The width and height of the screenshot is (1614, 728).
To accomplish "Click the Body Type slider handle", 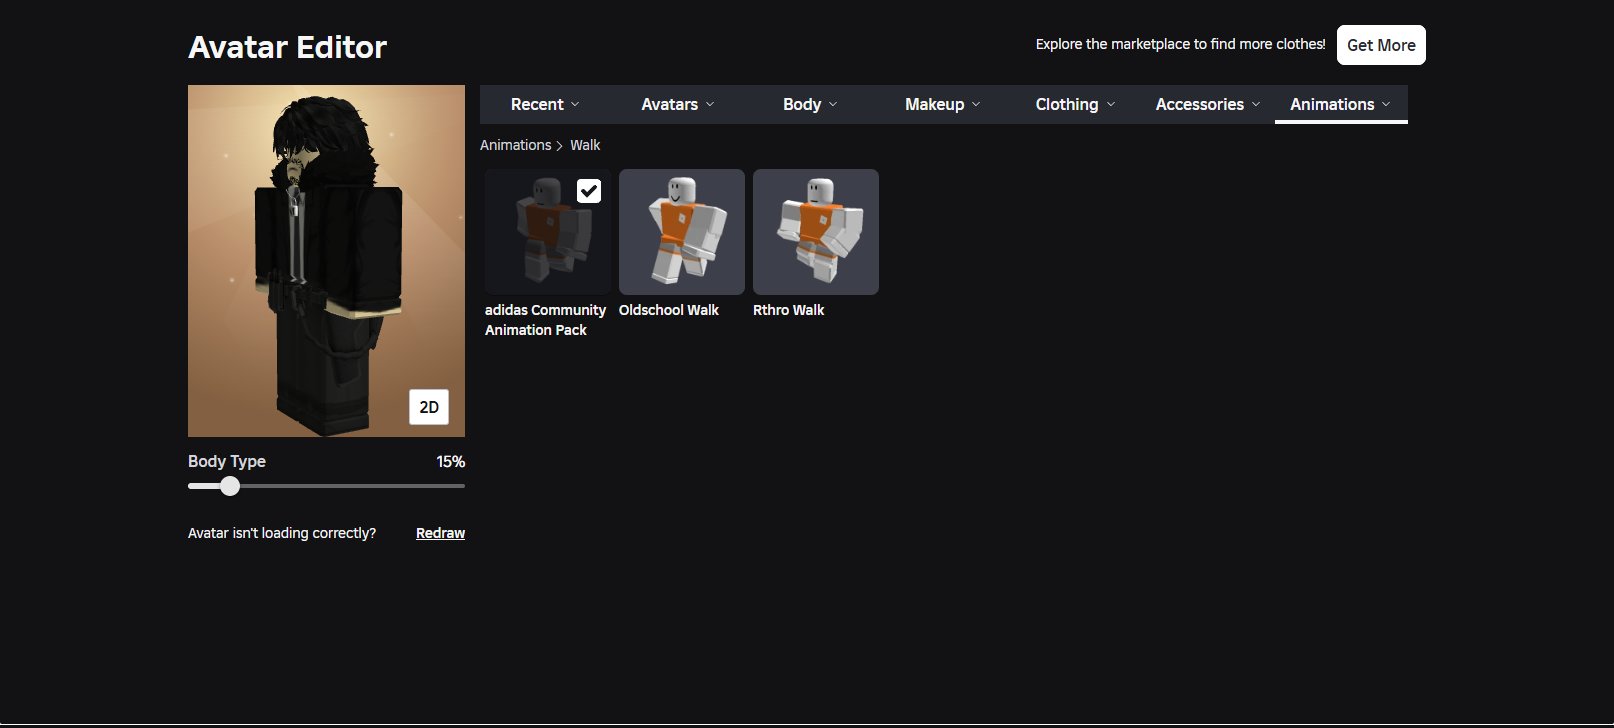I will click(230, 486).
